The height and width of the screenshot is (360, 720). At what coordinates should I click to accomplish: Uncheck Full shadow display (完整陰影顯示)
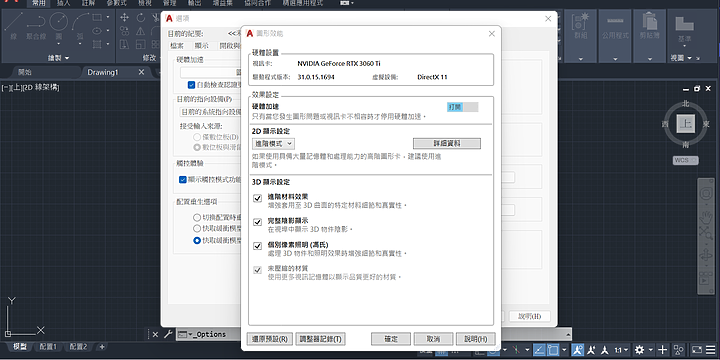[x=258, y=222]
